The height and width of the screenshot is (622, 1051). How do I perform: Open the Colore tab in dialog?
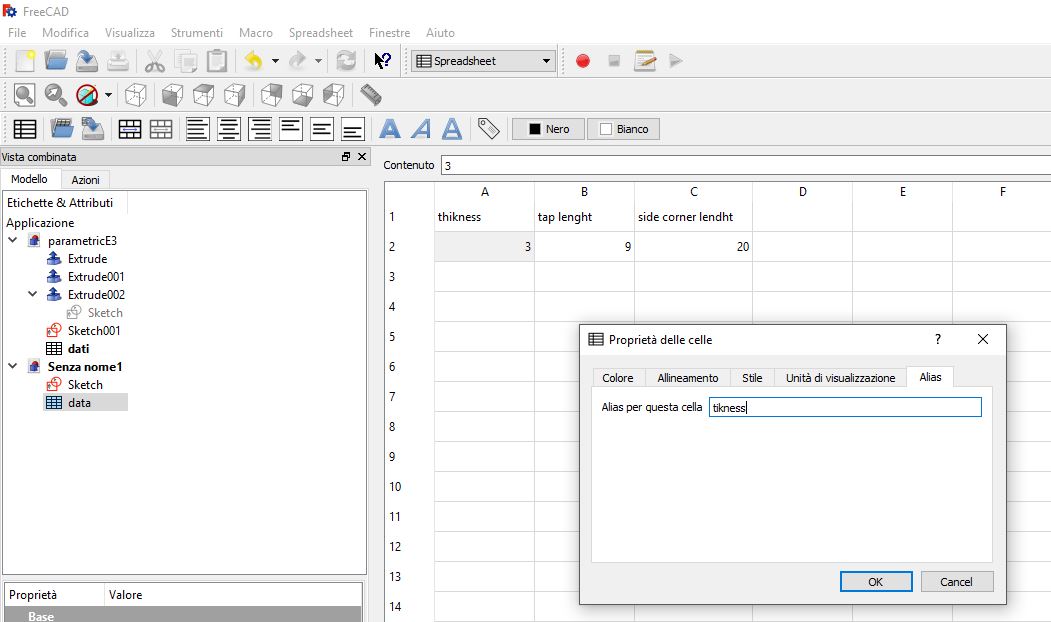tap(617, 378)
